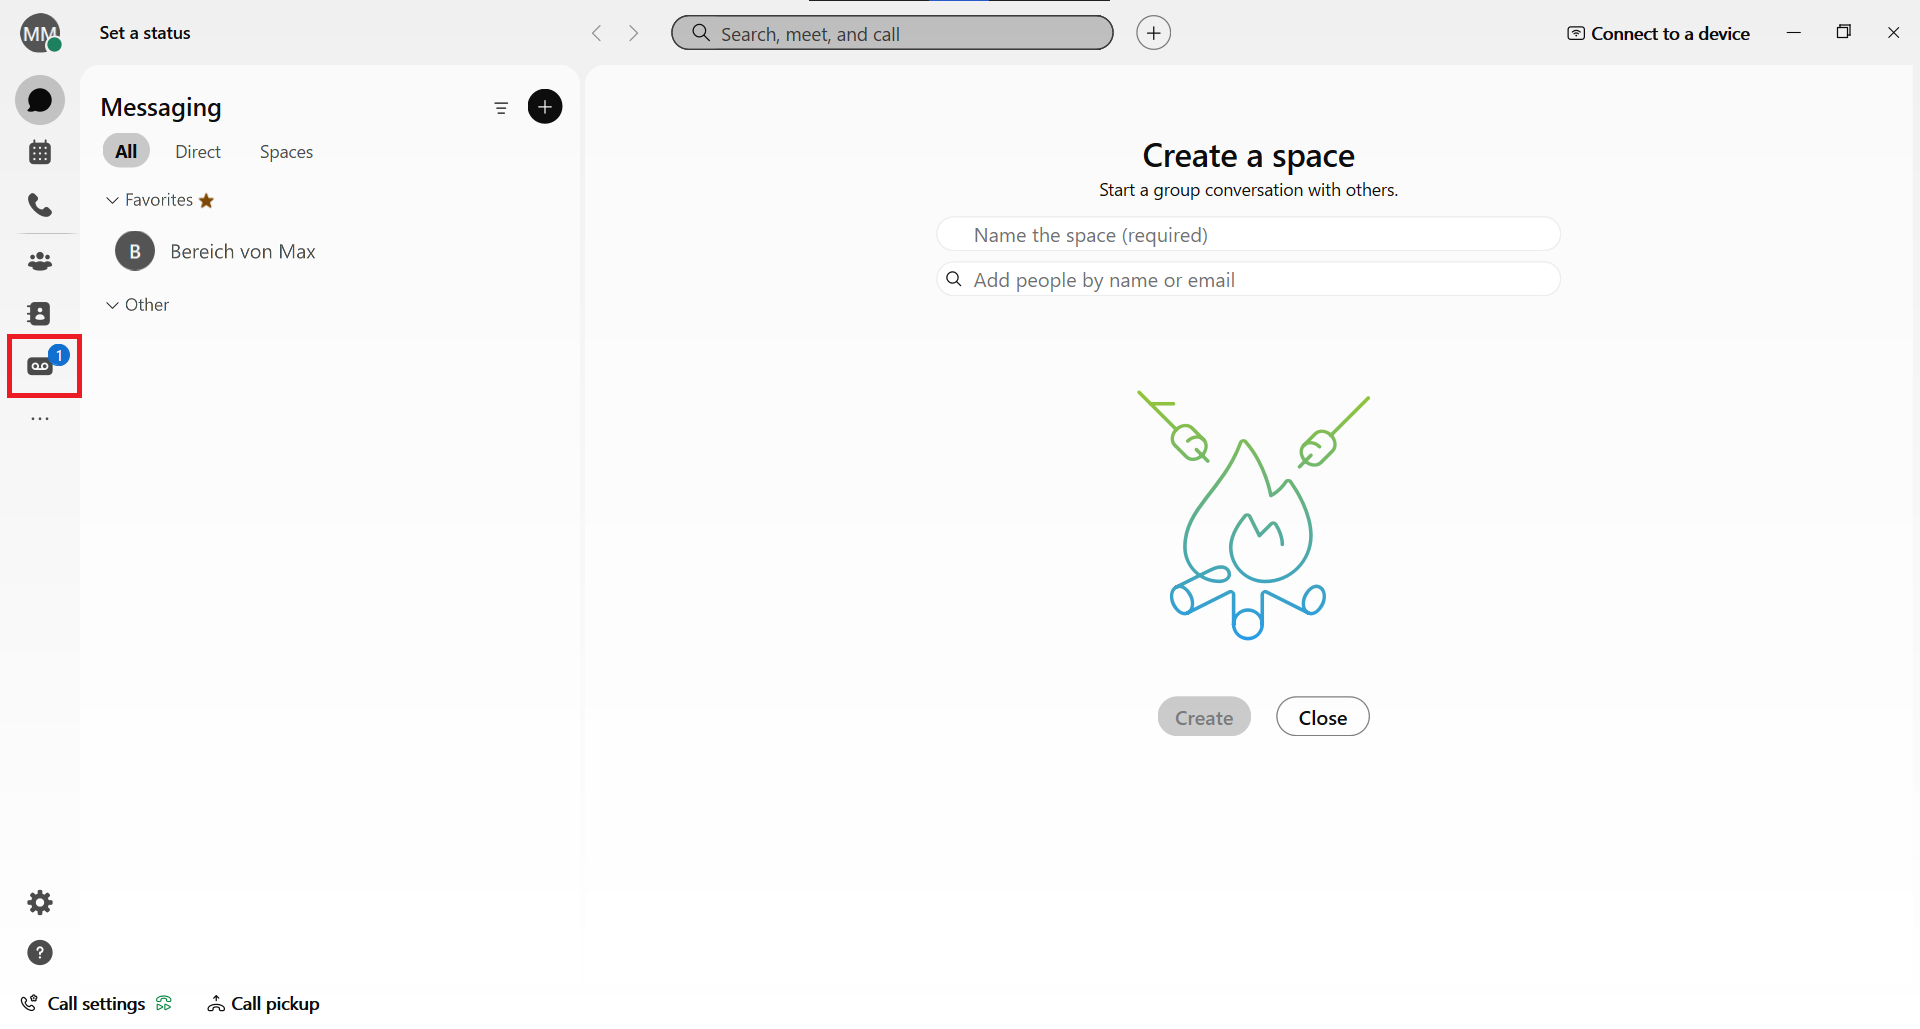Image resolution: width=1920 pixels, height=1029 pixels.
Task: Open the Teams icon in sidebar
Action: click(x=40, y=261)
